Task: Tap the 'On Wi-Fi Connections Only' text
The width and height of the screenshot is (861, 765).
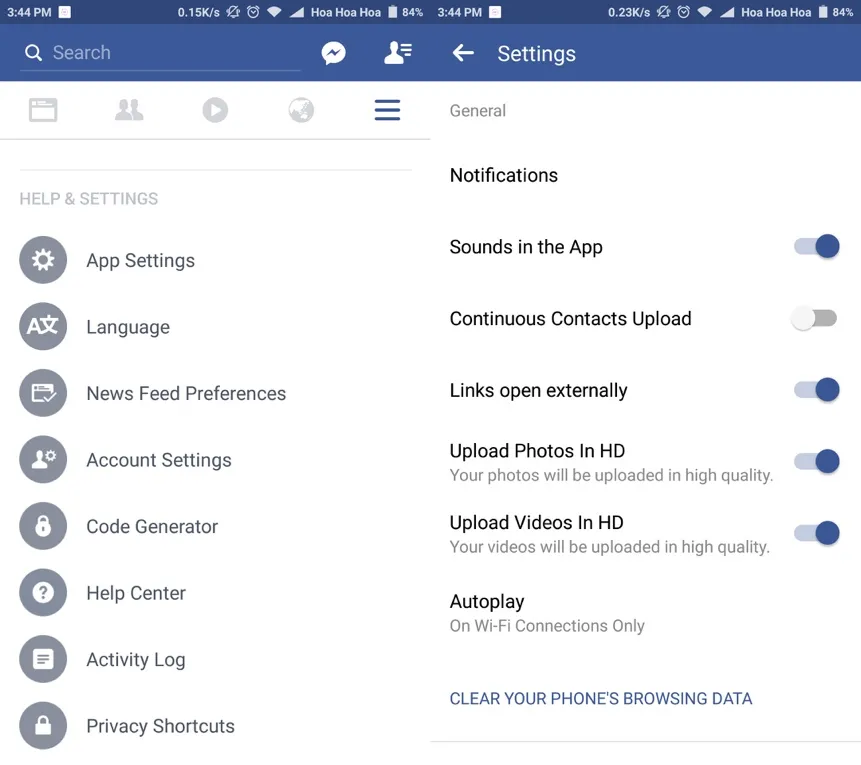Action: tap(547, 626)
